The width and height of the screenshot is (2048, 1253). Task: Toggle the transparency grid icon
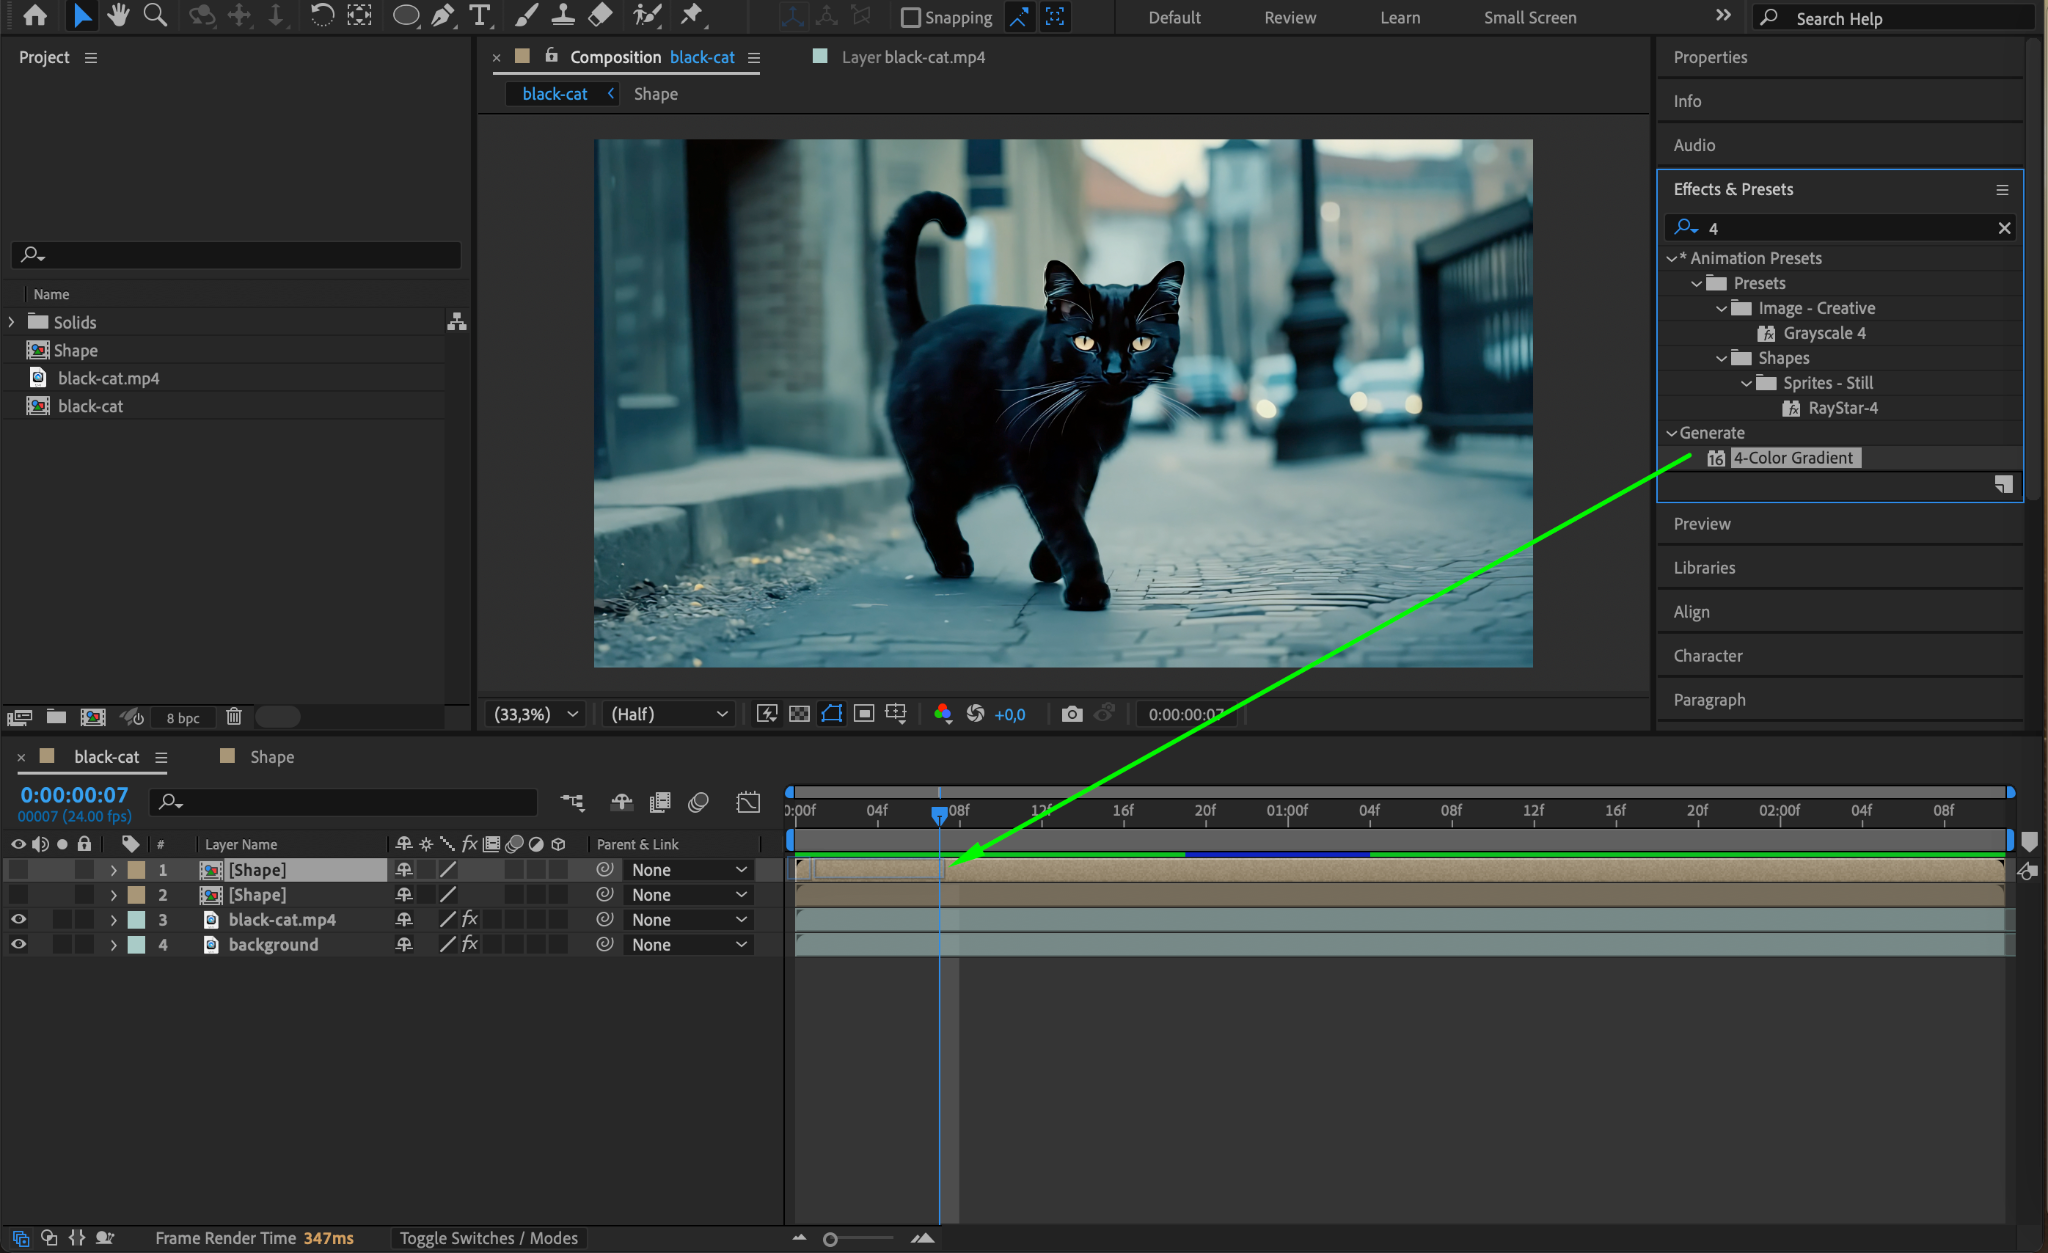[799, 714]
